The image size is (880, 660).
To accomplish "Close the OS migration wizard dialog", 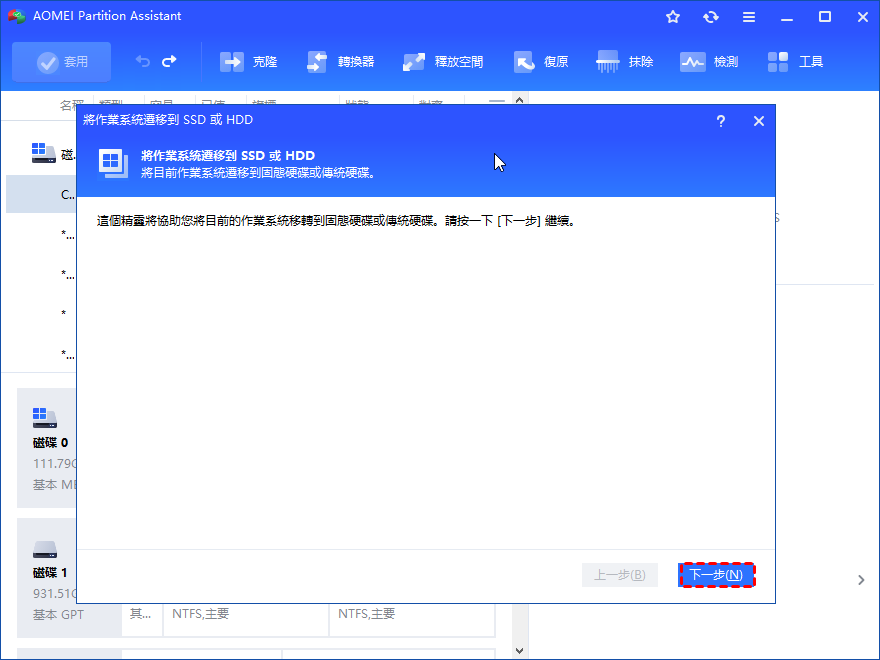I will pyautogui.click(x=759, y=121).
